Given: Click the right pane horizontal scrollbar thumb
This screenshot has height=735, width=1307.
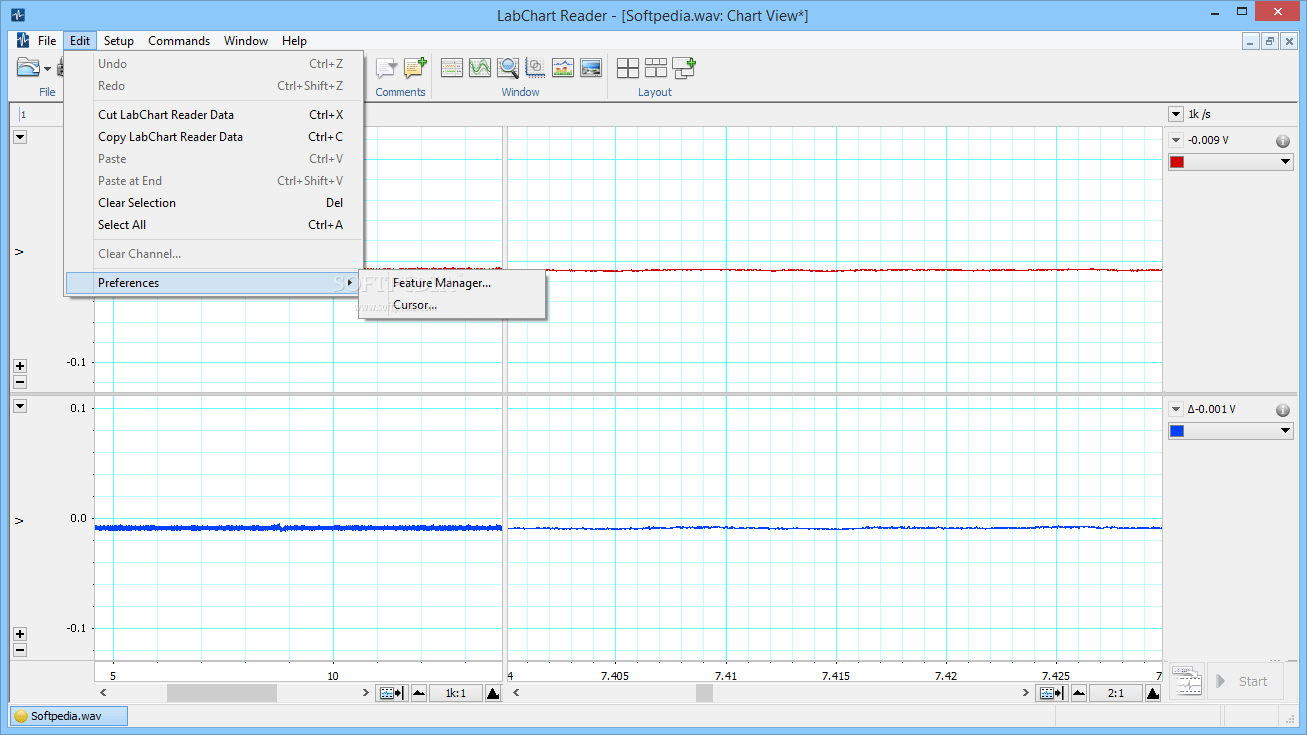Looking at the screenshot, I should coord(704,693).
